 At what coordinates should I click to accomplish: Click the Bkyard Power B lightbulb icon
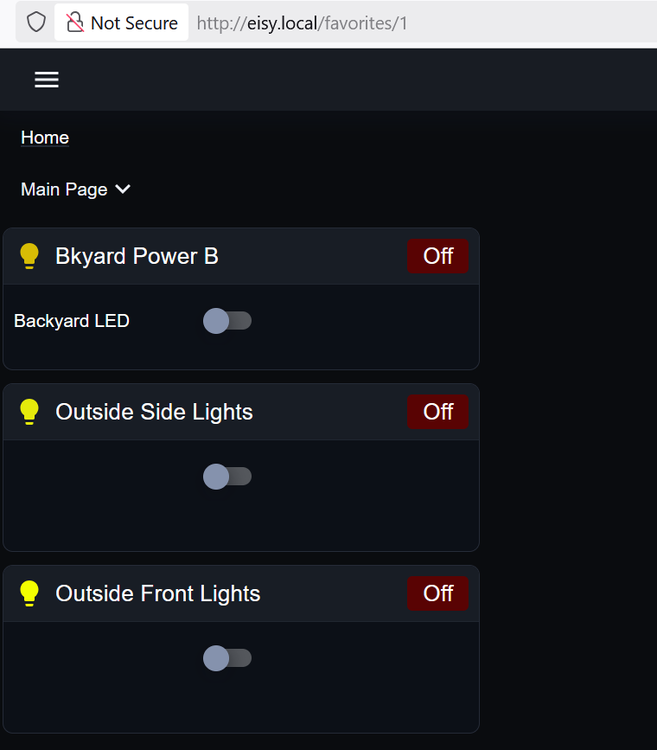pos(29,256)
